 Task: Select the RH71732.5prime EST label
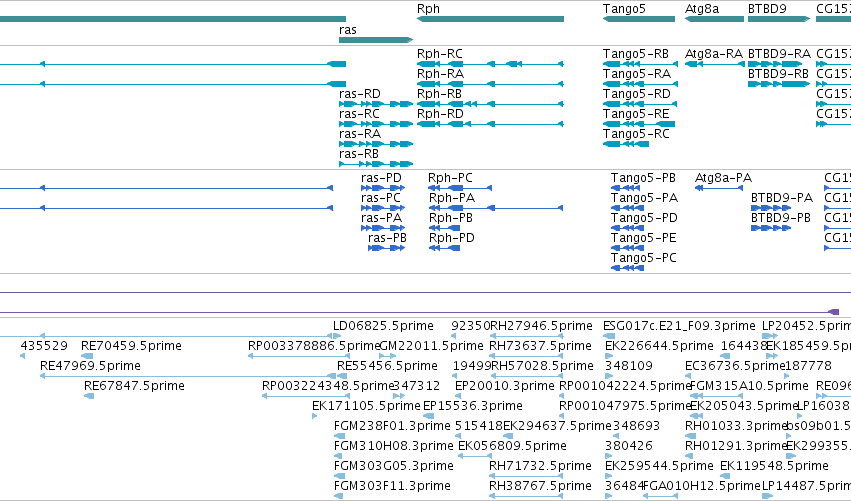click(541, 466)
